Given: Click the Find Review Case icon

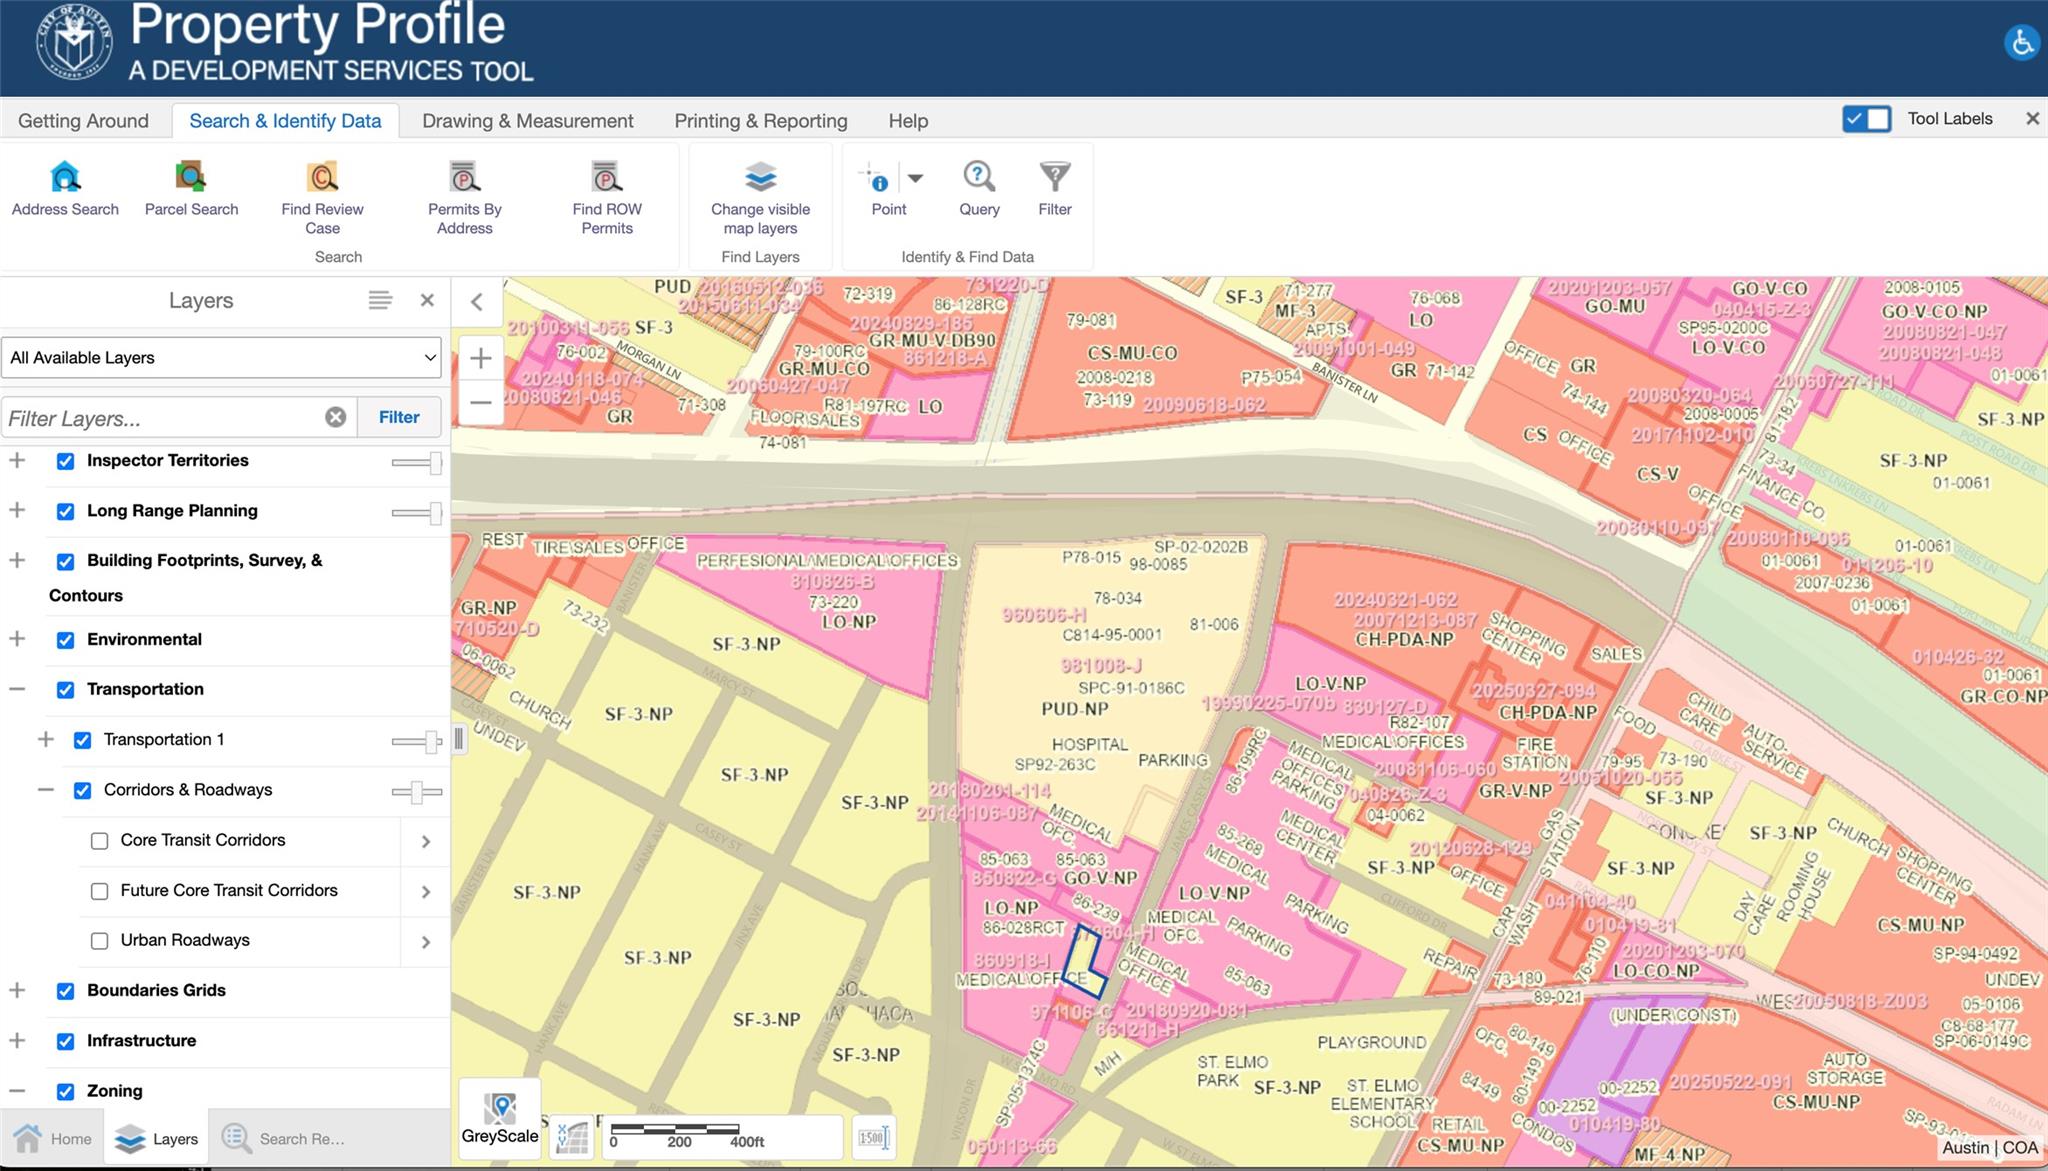Looking at the screenshot, I should pyautogui.click(x=322, y=178).
